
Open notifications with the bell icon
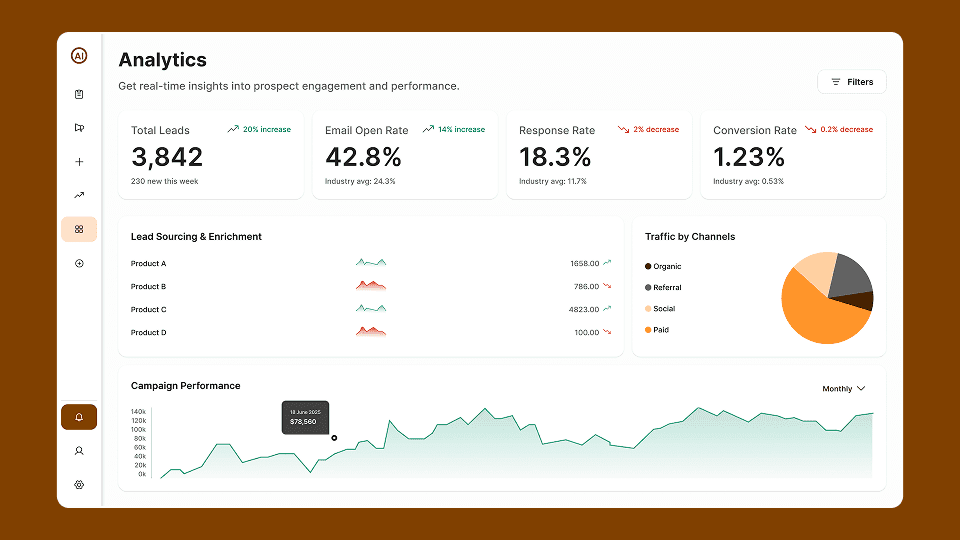[x=79, y=417]
